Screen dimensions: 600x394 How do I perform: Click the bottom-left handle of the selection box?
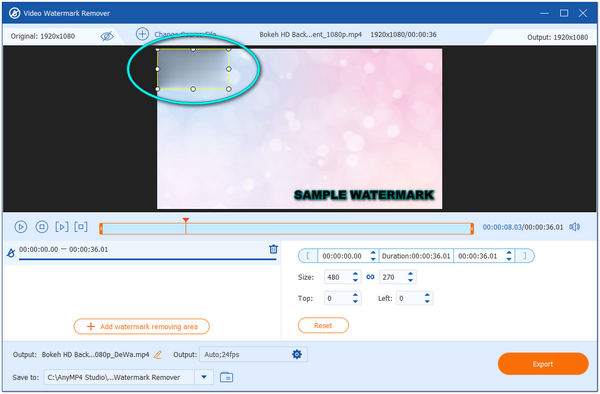coord(157,89)
